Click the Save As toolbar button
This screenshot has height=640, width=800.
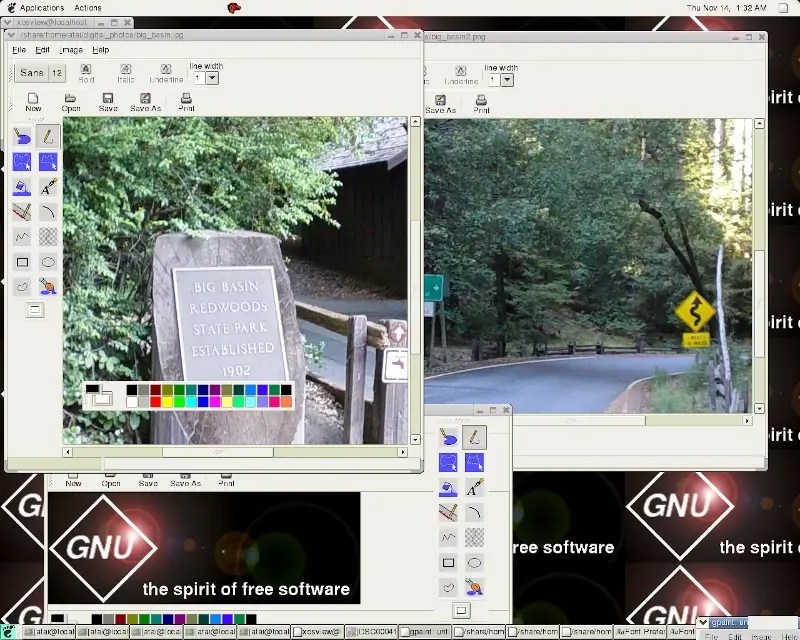pyautogui.click(x=147, y=98)
